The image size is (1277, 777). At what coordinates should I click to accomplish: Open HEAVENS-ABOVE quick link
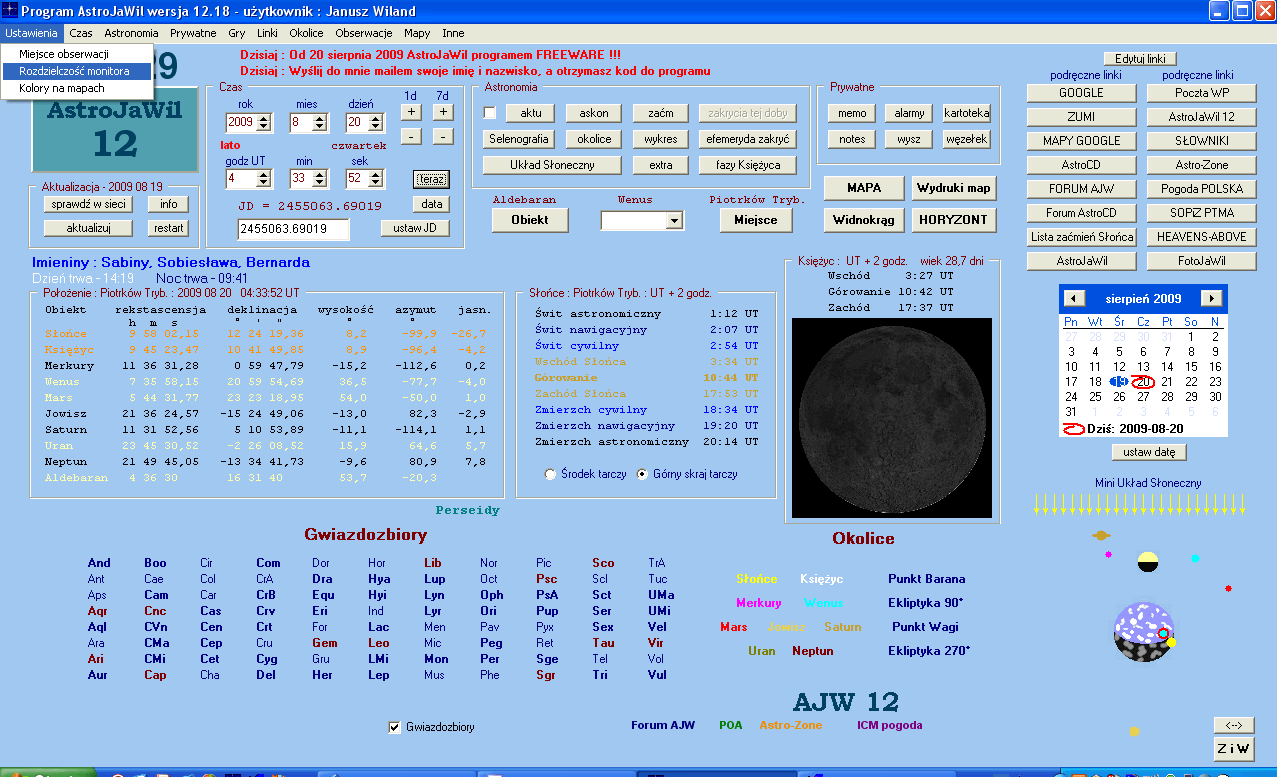(1201, 237)
